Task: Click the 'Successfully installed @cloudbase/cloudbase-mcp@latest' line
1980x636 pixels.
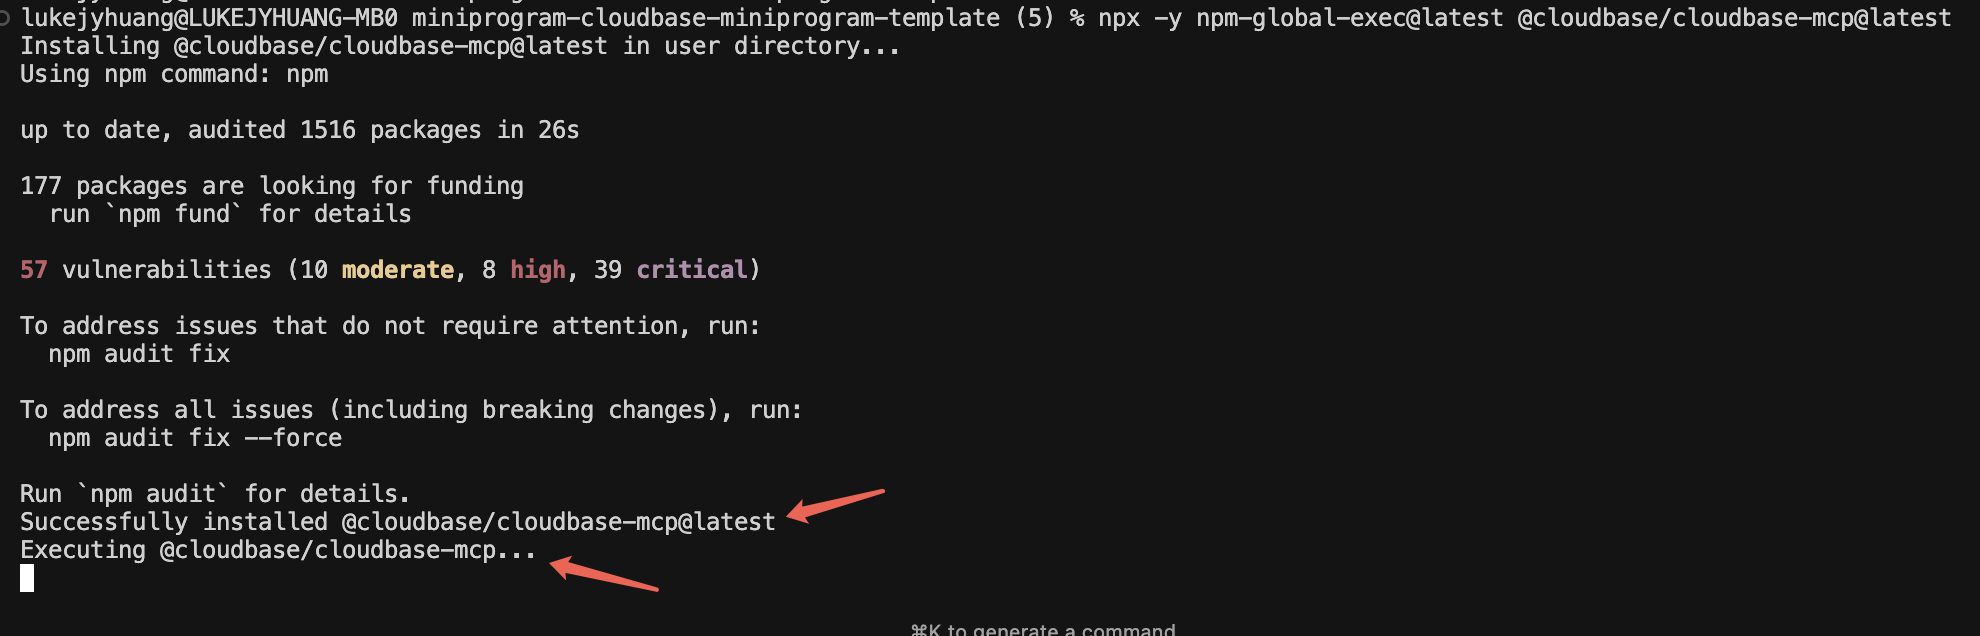Action: 398,522
